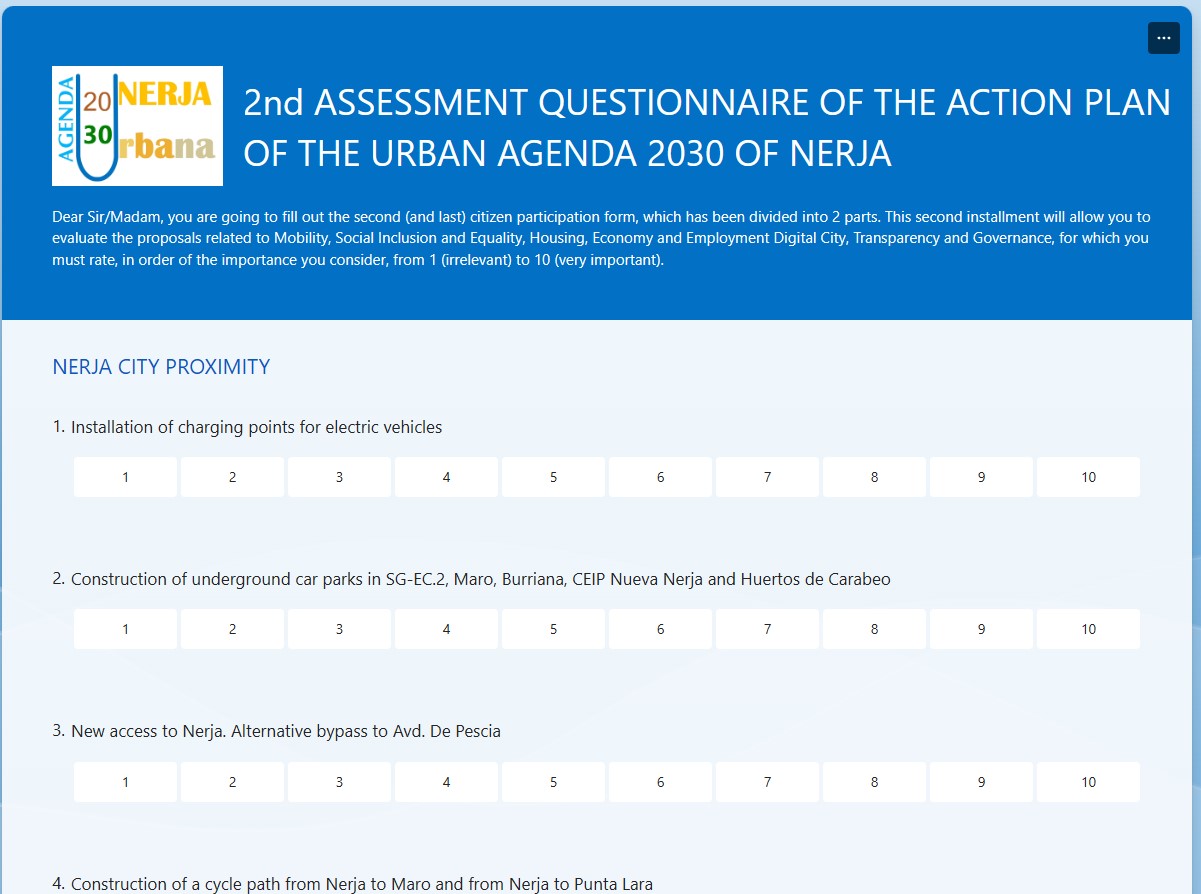Click the NERJA CITY PROXIMITY section heading

pos(161,367)
